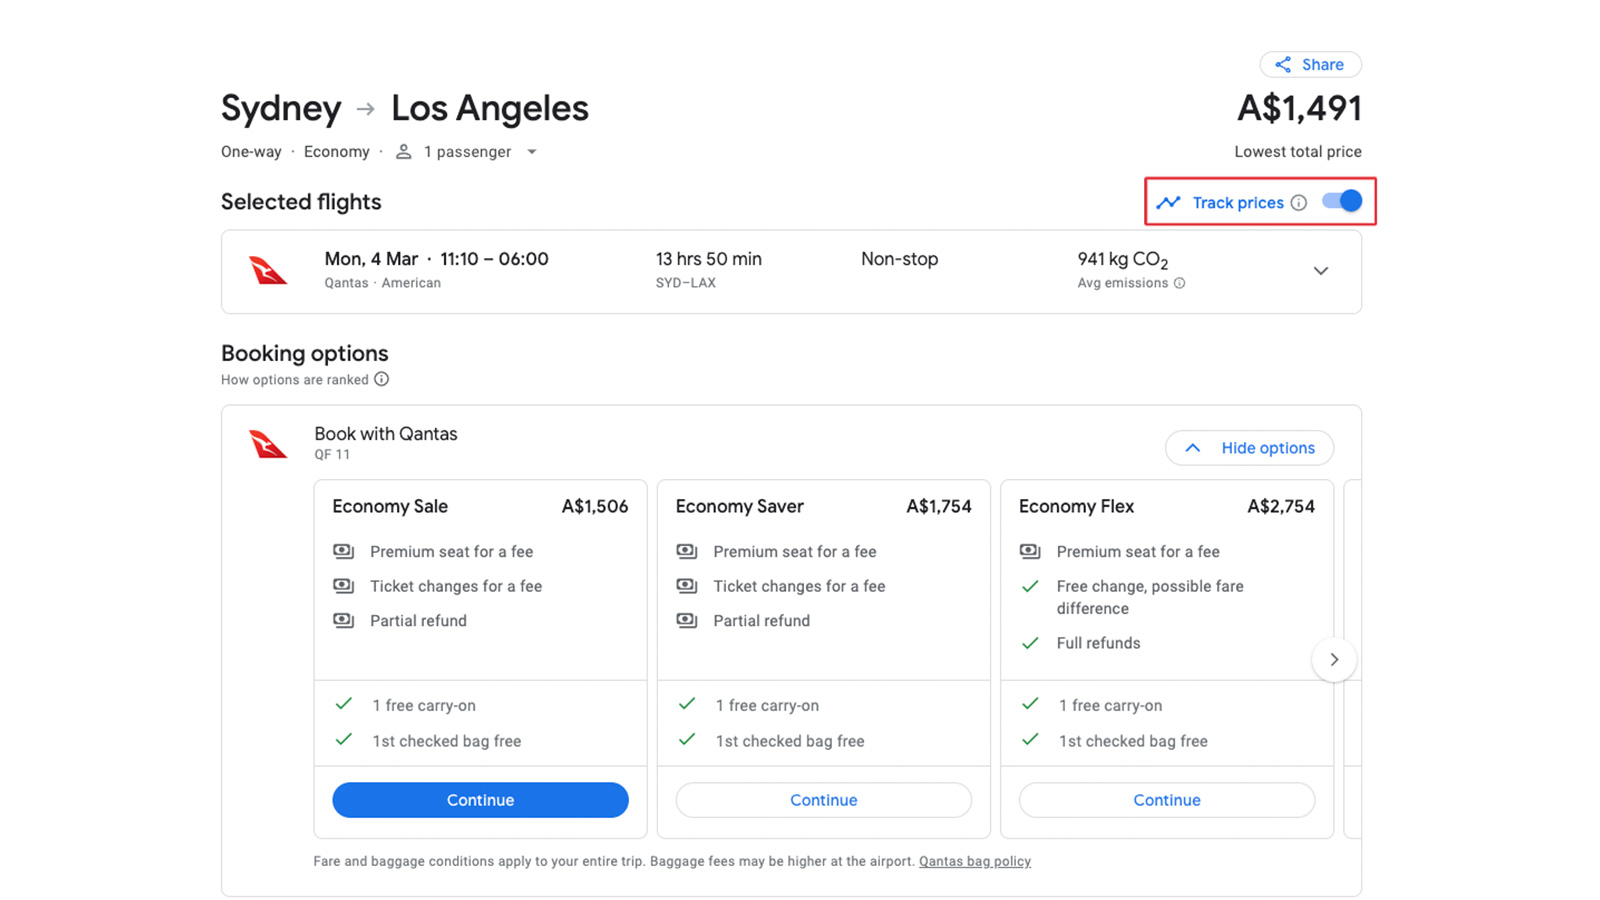The width and height of the screenshot is (1600, 900).
Task: Click Economy Flex full refunds checkmark
Action: (1029, 643)
